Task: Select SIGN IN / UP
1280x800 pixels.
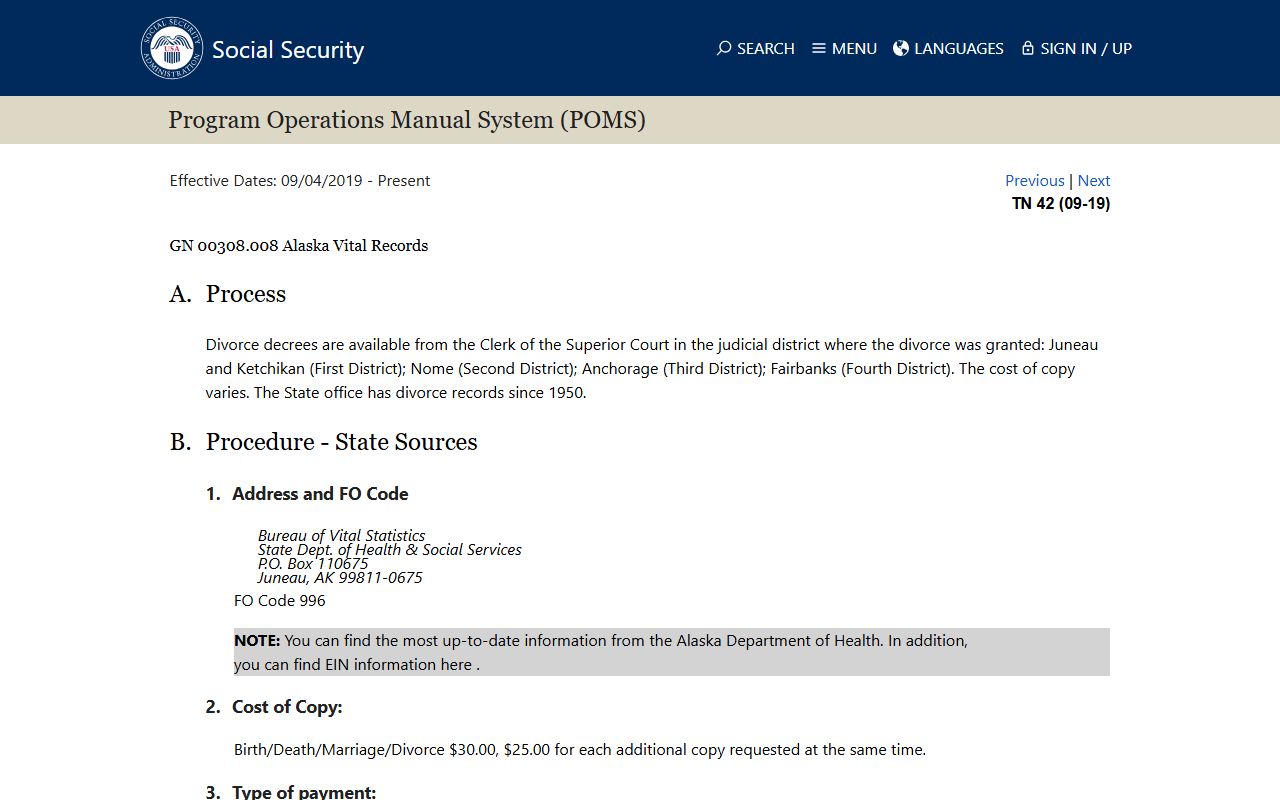Action: [x=1086, y=48]
